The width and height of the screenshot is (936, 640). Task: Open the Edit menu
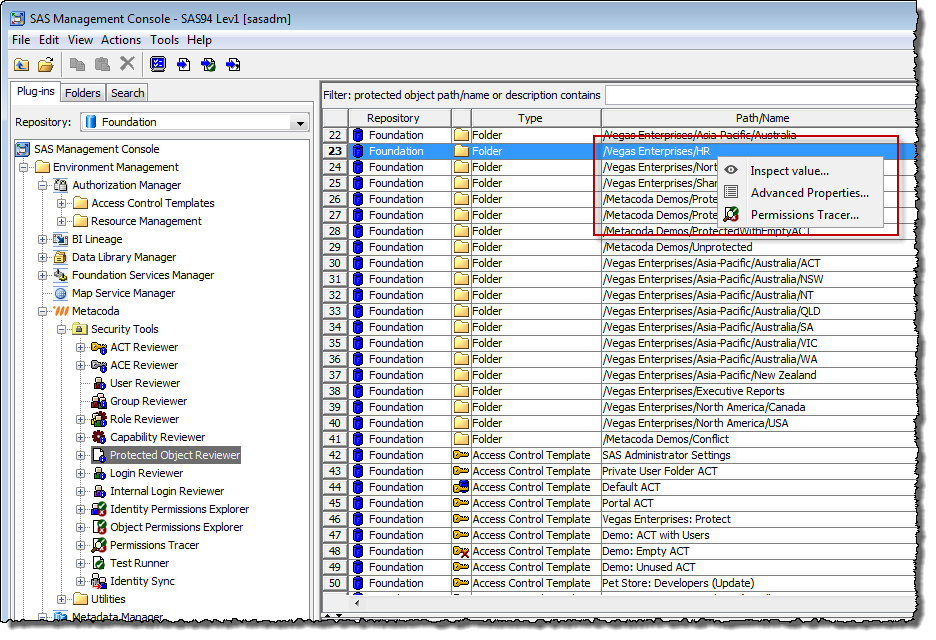[x=49, y=40]
